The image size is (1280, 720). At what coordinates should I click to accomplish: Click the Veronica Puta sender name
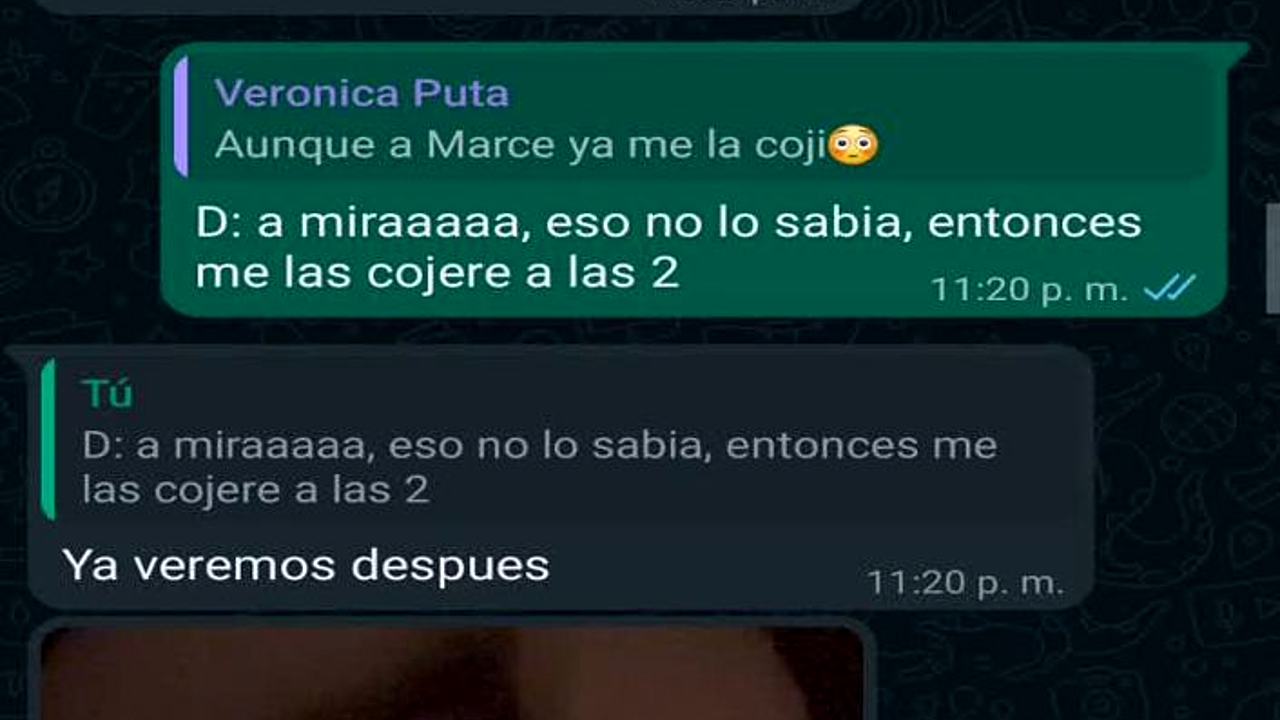pos(361,93)
